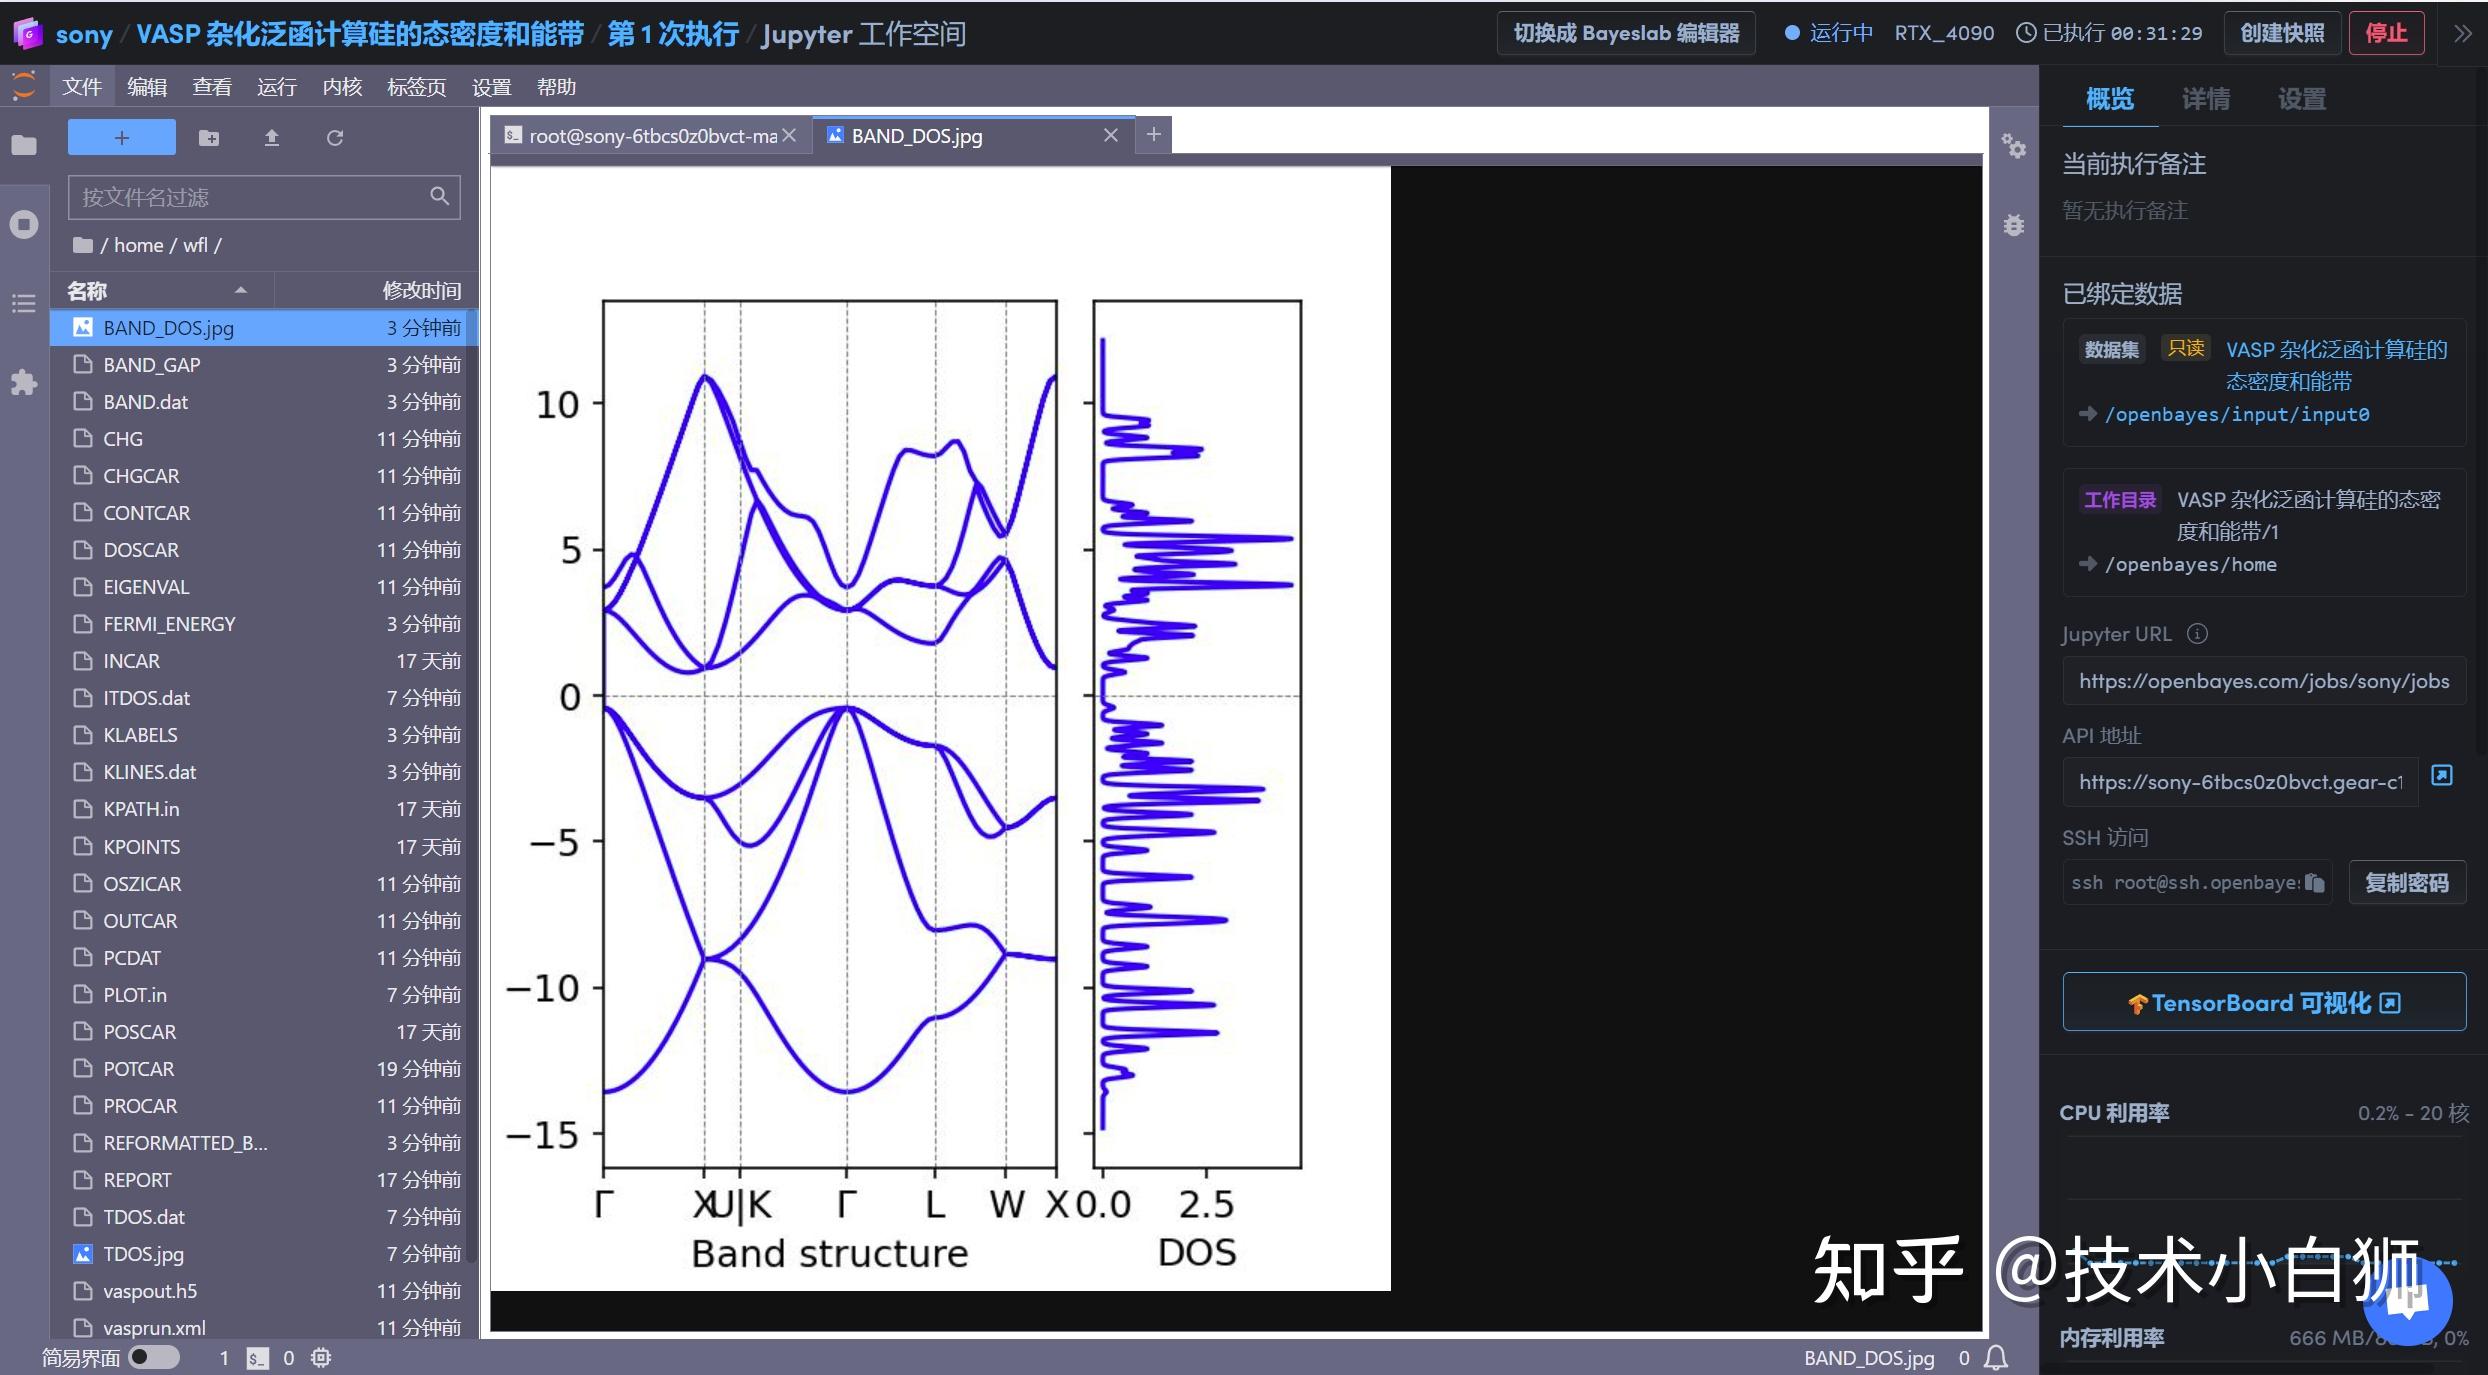Show Jupyter URL info tooltip icon
This screenshot has height=1375, width=2488.
2197,634
